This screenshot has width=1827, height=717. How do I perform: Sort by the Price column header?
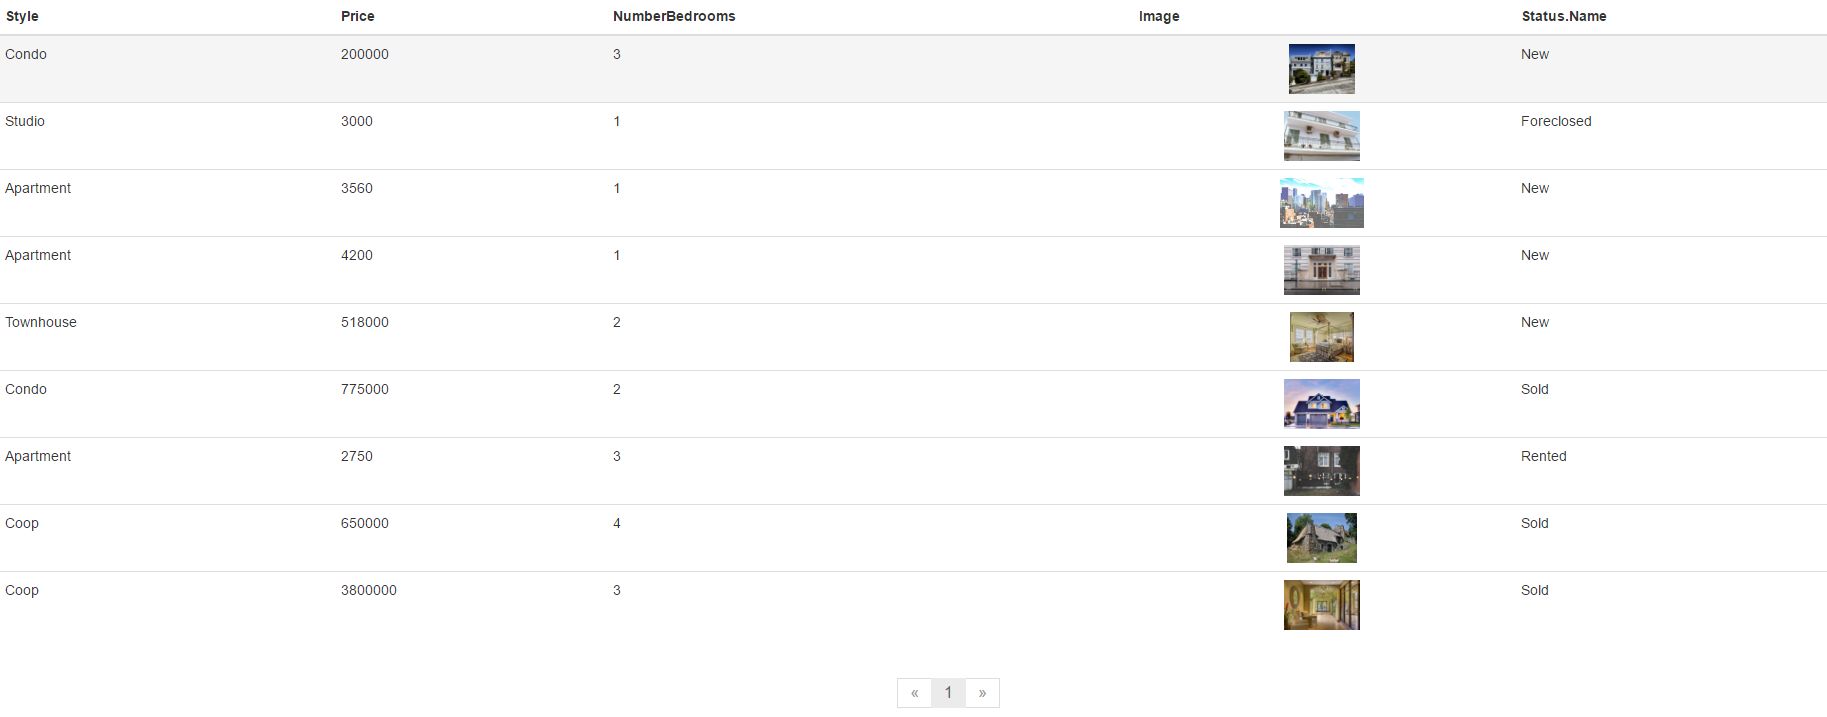[x=357, y=16]
